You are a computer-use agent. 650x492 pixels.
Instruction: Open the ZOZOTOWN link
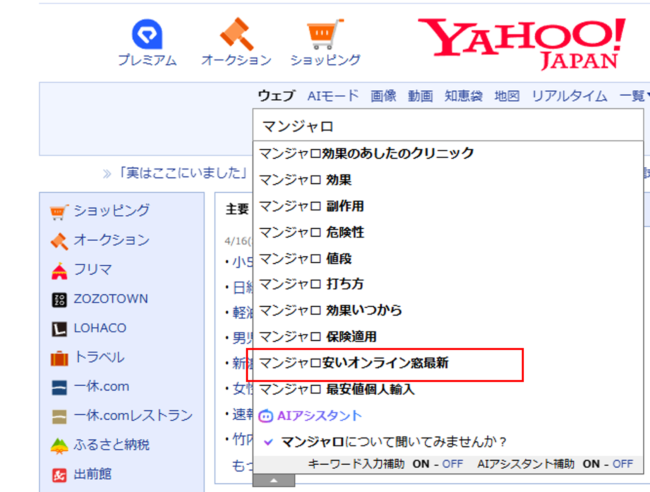click(x=111, y=298)
